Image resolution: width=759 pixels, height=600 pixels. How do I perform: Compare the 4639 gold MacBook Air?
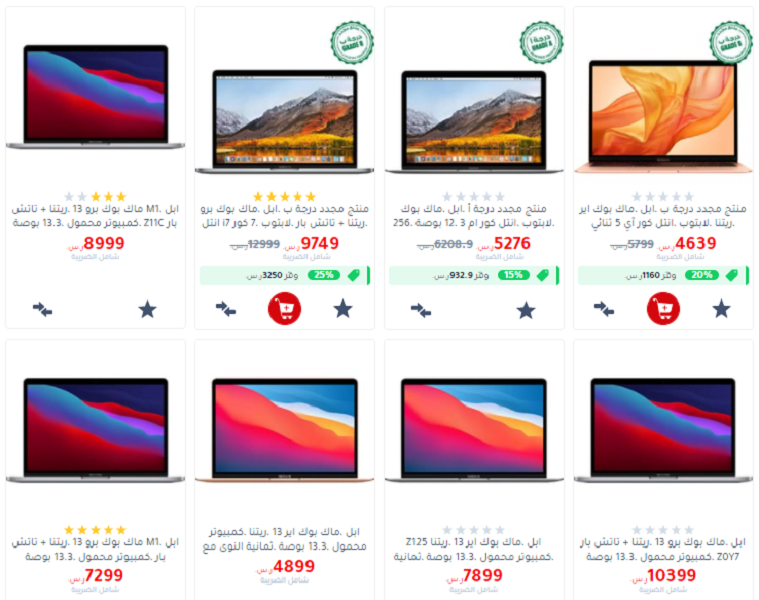pyautogui.click(x=604, y=309)
